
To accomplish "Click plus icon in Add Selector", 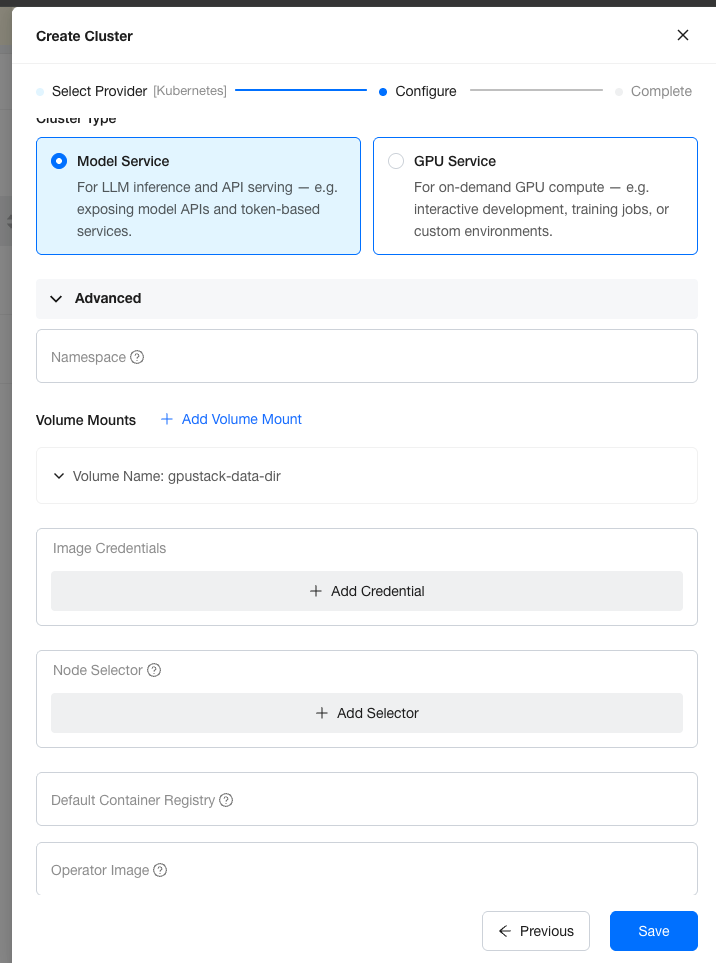I will click(x=322, y=713).
